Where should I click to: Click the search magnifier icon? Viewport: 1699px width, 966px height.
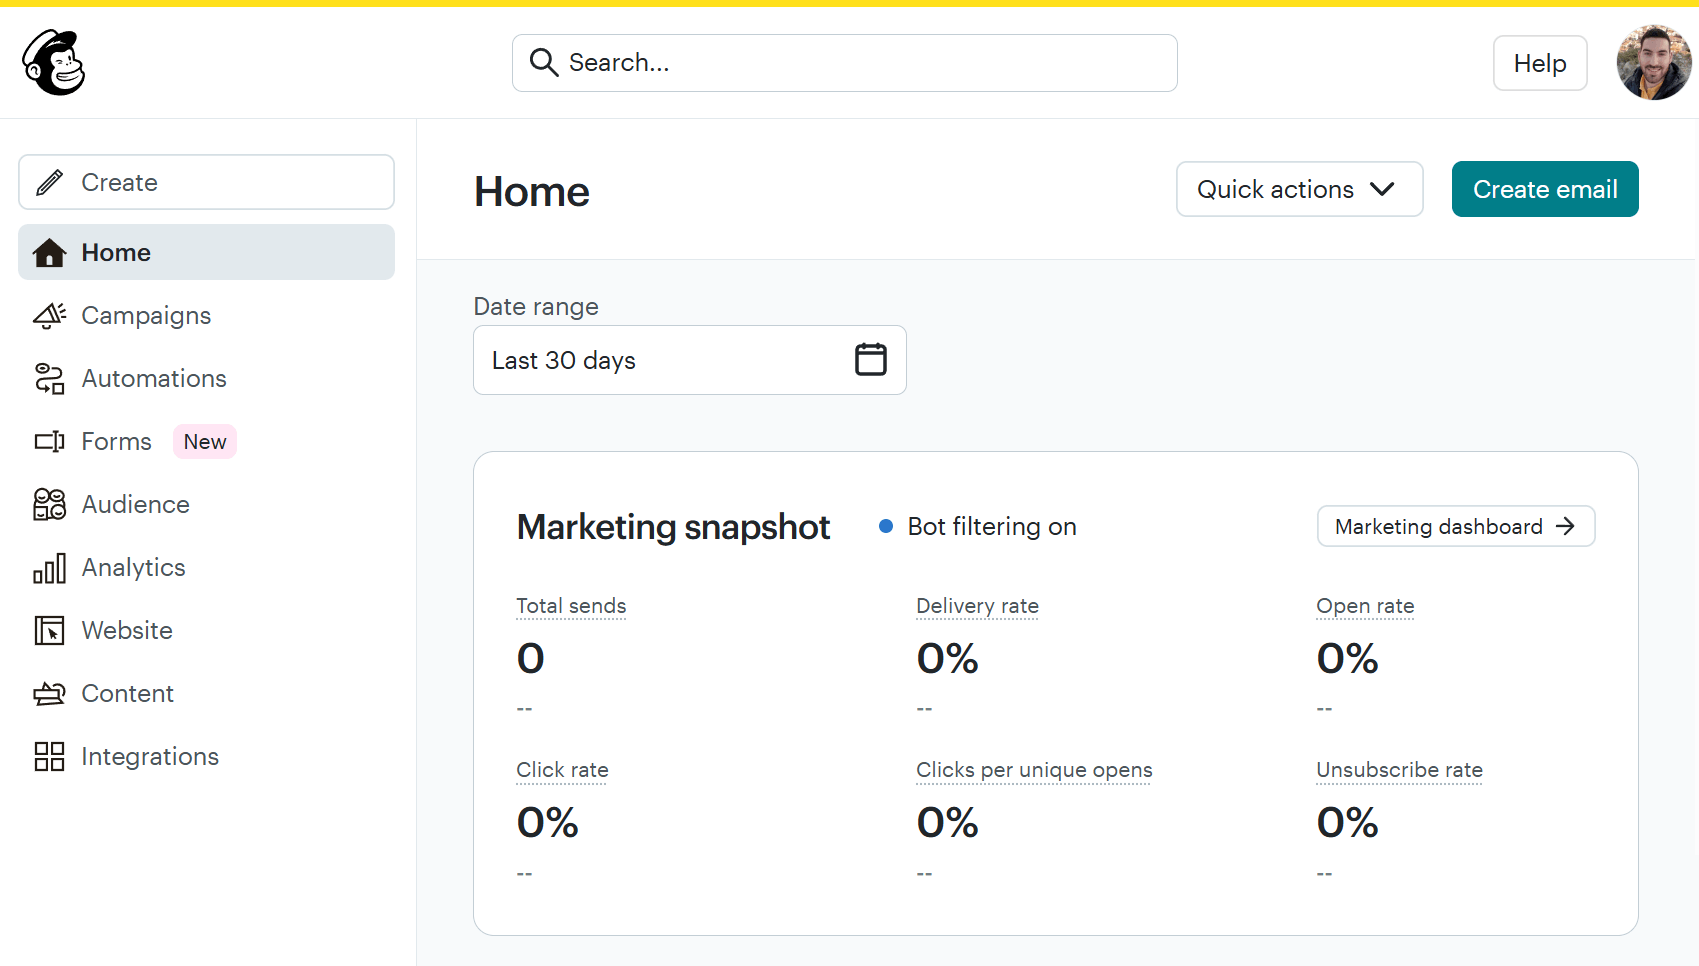coord(544,62)
